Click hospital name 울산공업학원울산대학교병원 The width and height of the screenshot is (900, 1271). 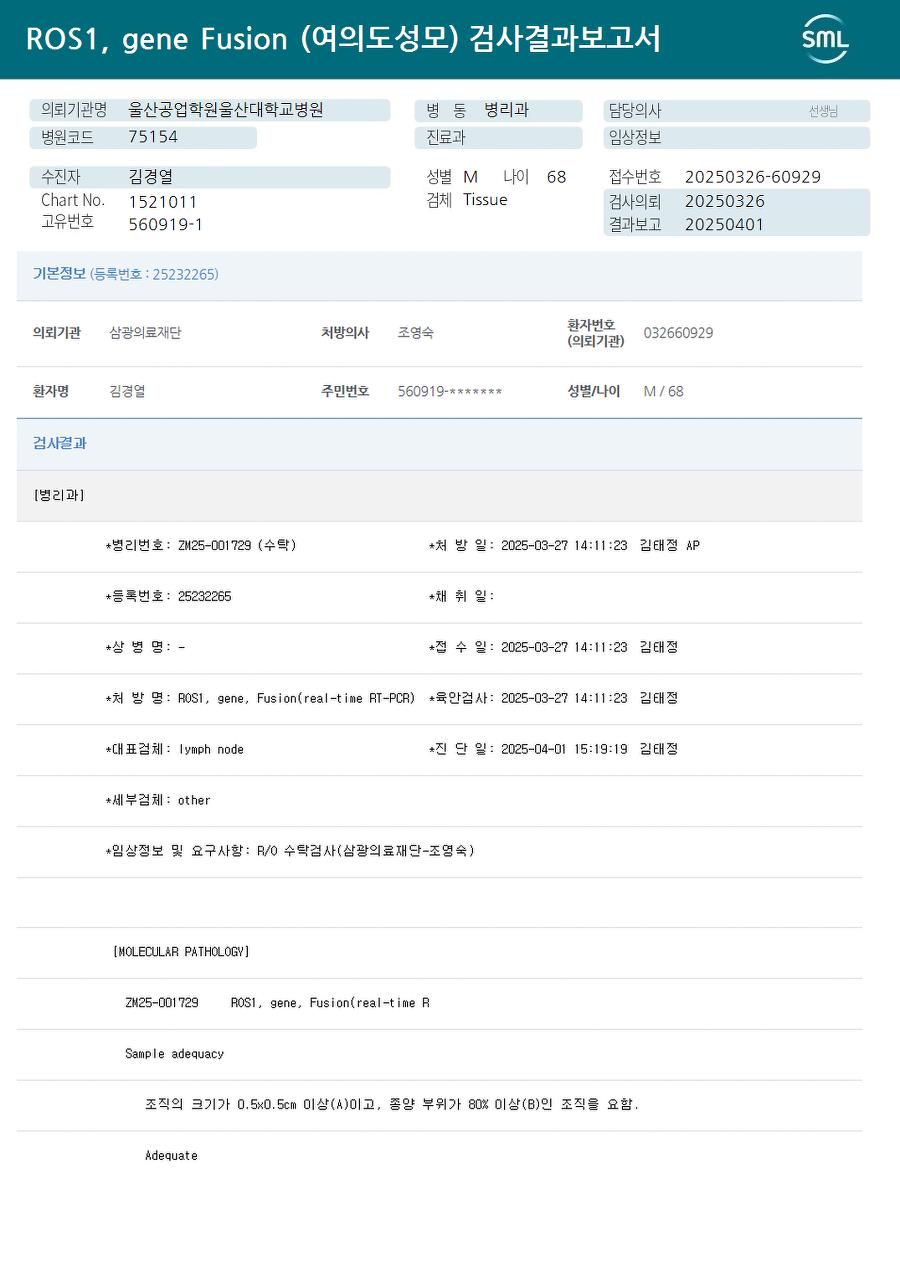click(x=226, y=110)
